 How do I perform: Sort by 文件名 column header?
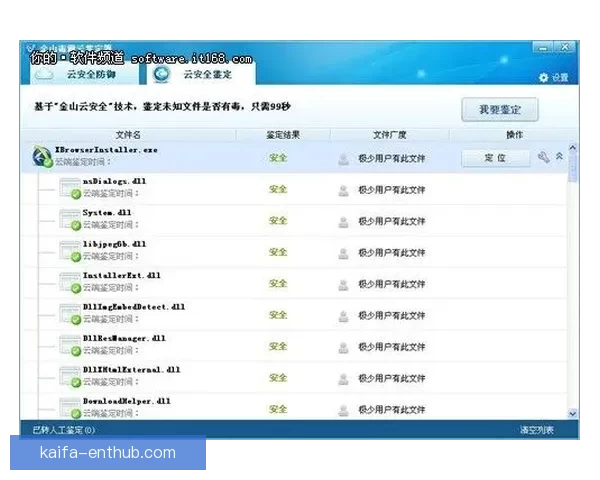click(x=128, y=135)
